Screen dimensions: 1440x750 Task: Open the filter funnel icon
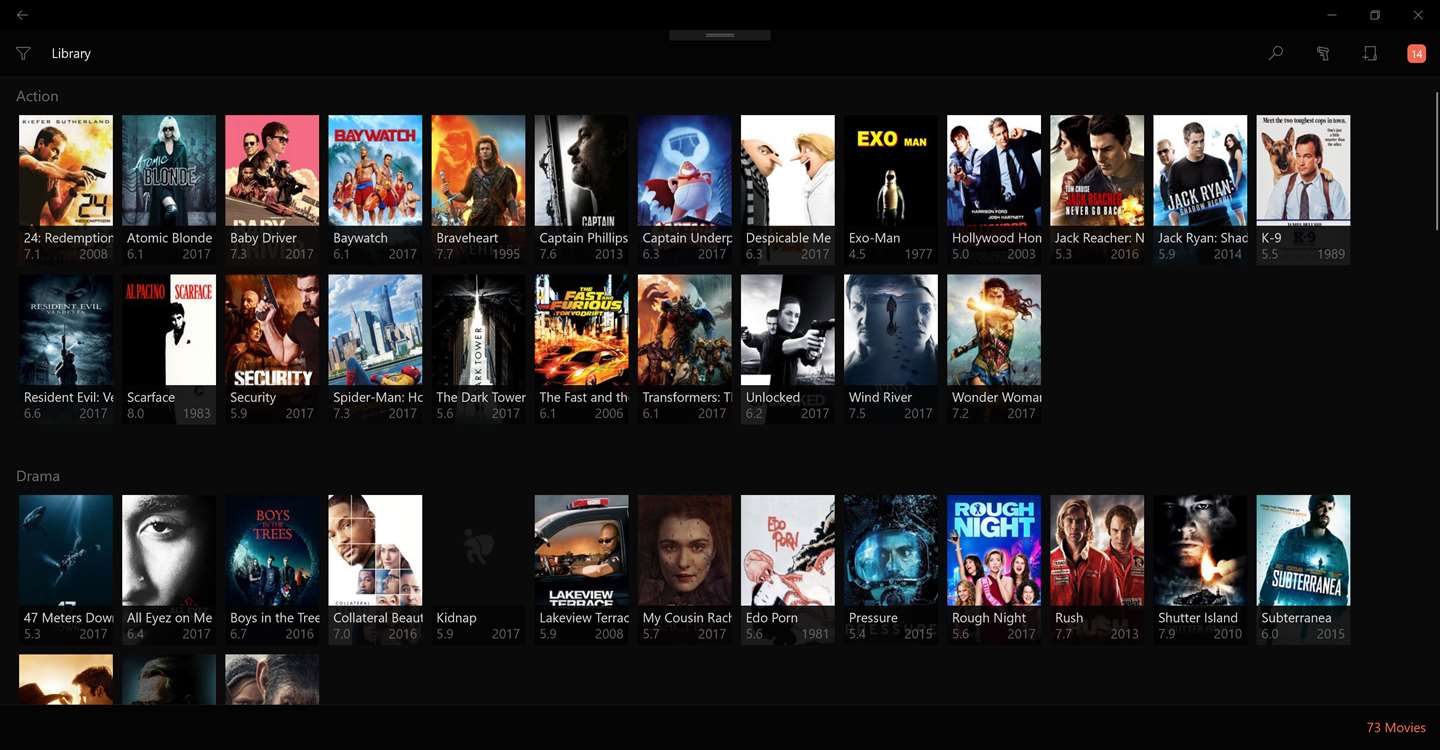point(23,53)
